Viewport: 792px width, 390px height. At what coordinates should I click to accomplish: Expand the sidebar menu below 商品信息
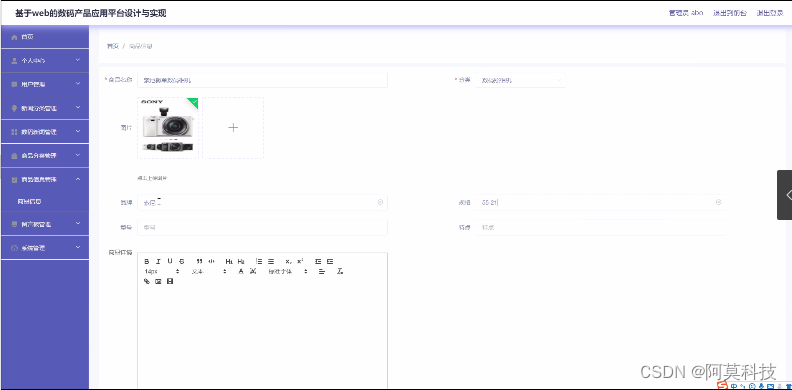click(x=44, y=224)
